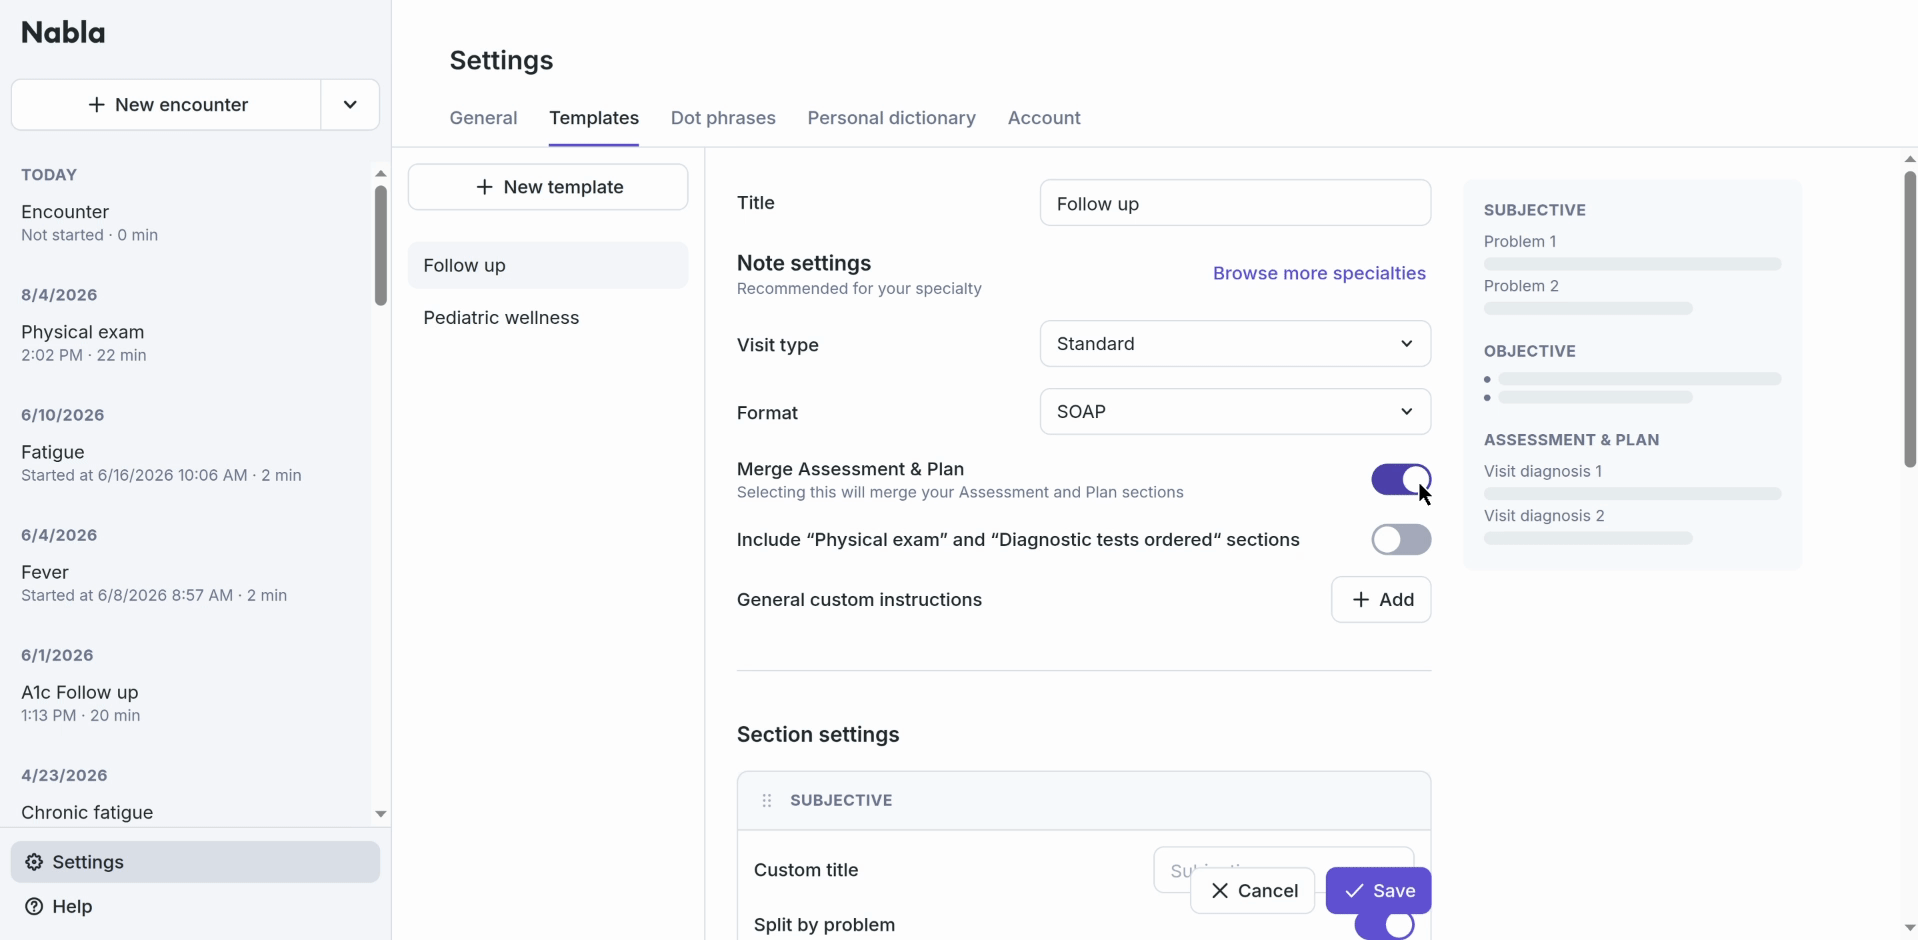Select the Follow up template

pos(548,266)
